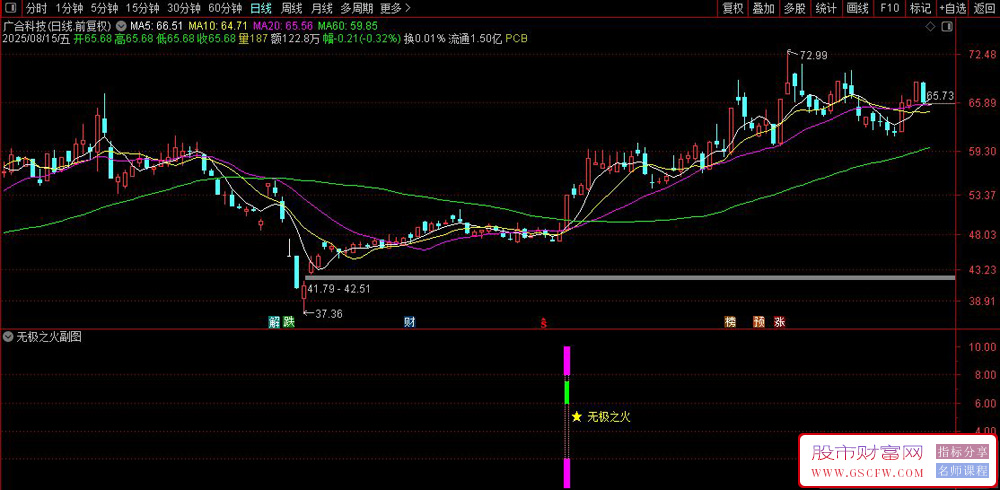
Task: Click the 财 financial report marker
Action: click(409, 322)
